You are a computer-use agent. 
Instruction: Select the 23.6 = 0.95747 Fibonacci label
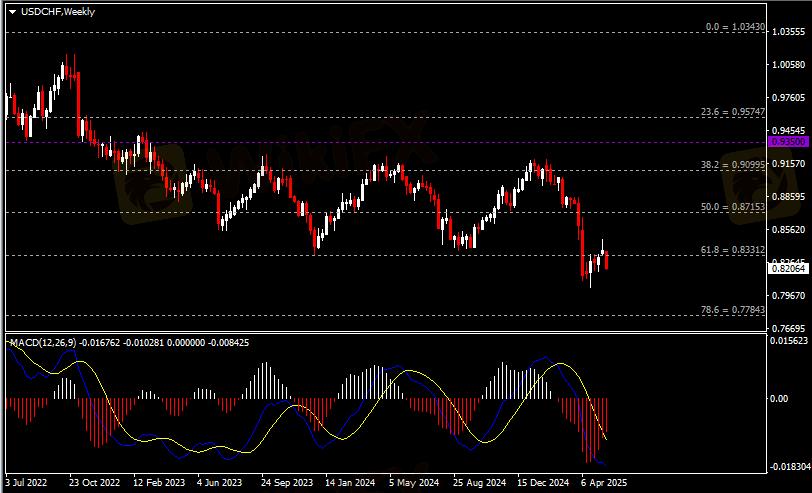click(x=733, y=112)
